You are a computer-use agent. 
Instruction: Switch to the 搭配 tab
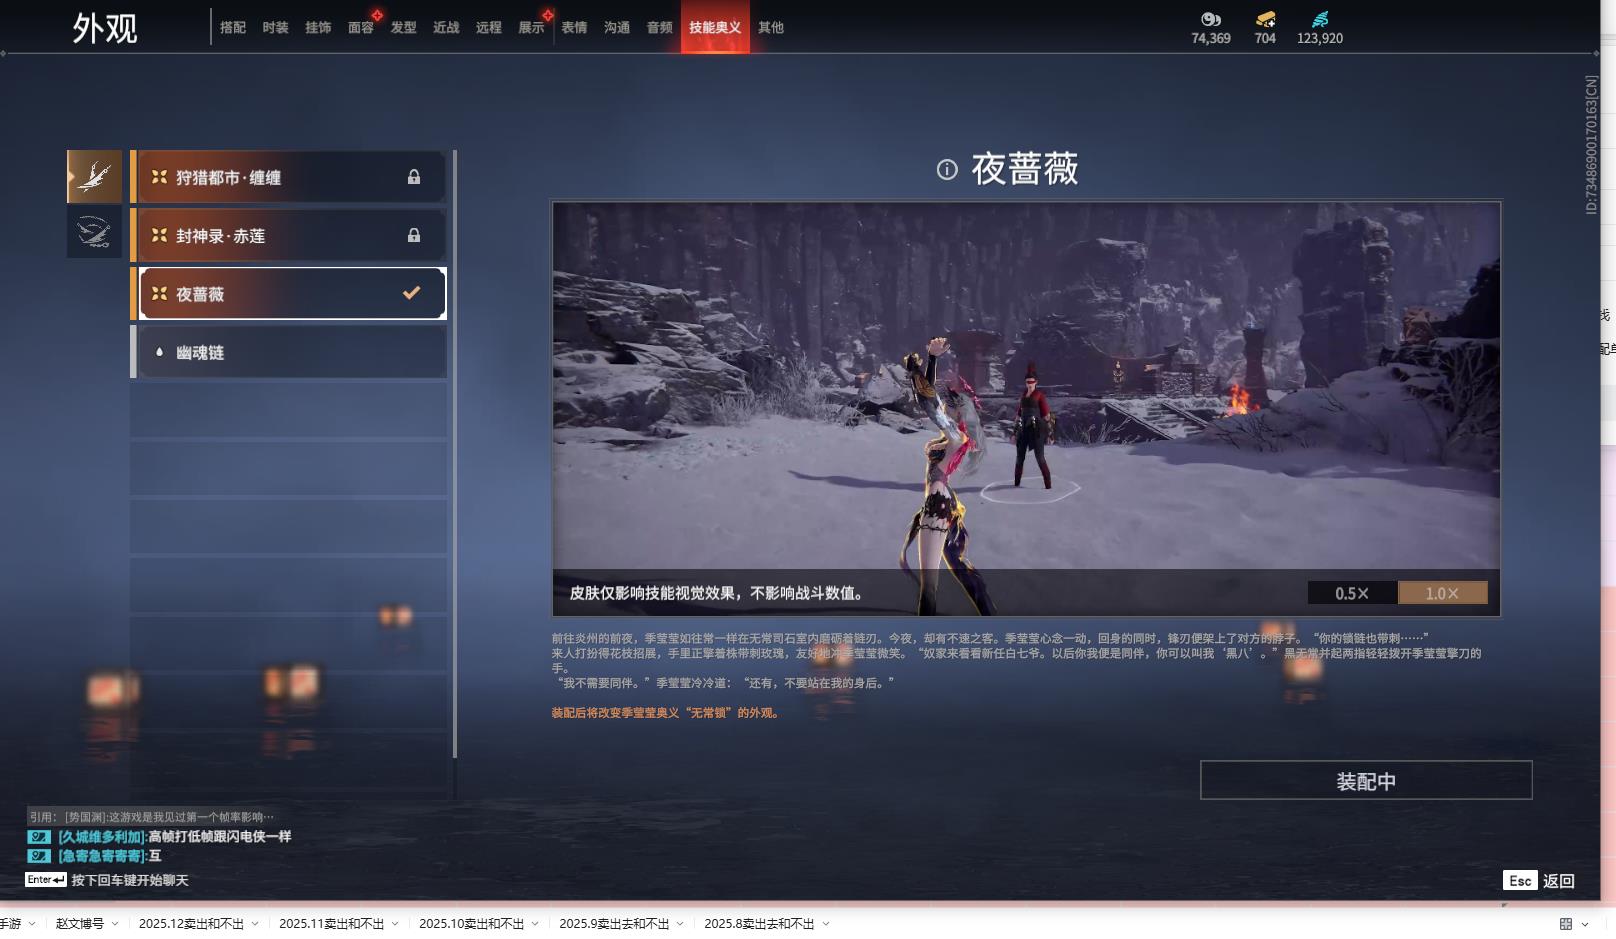coord(233,28)
